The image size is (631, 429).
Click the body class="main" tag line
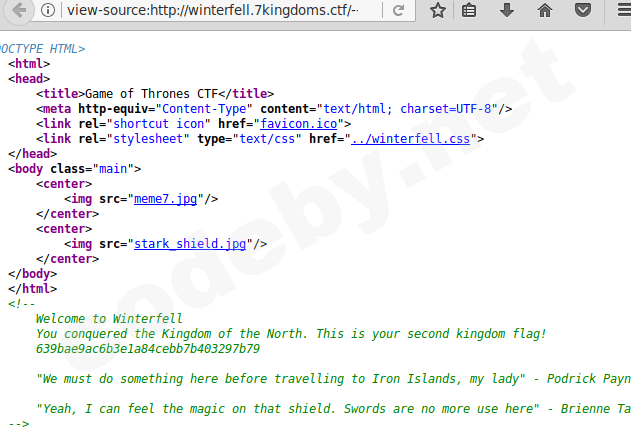point(74,169)
